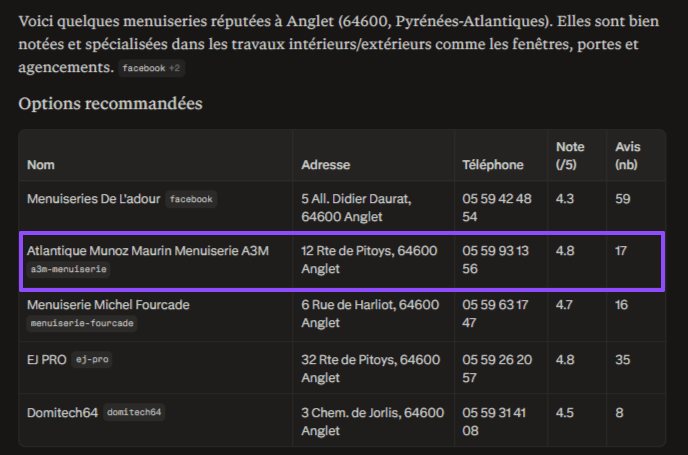The width and height of the screenshot is (688, 455).
Task: Click address 3 Chem. de Jorlis
Action: coord(373,422)
